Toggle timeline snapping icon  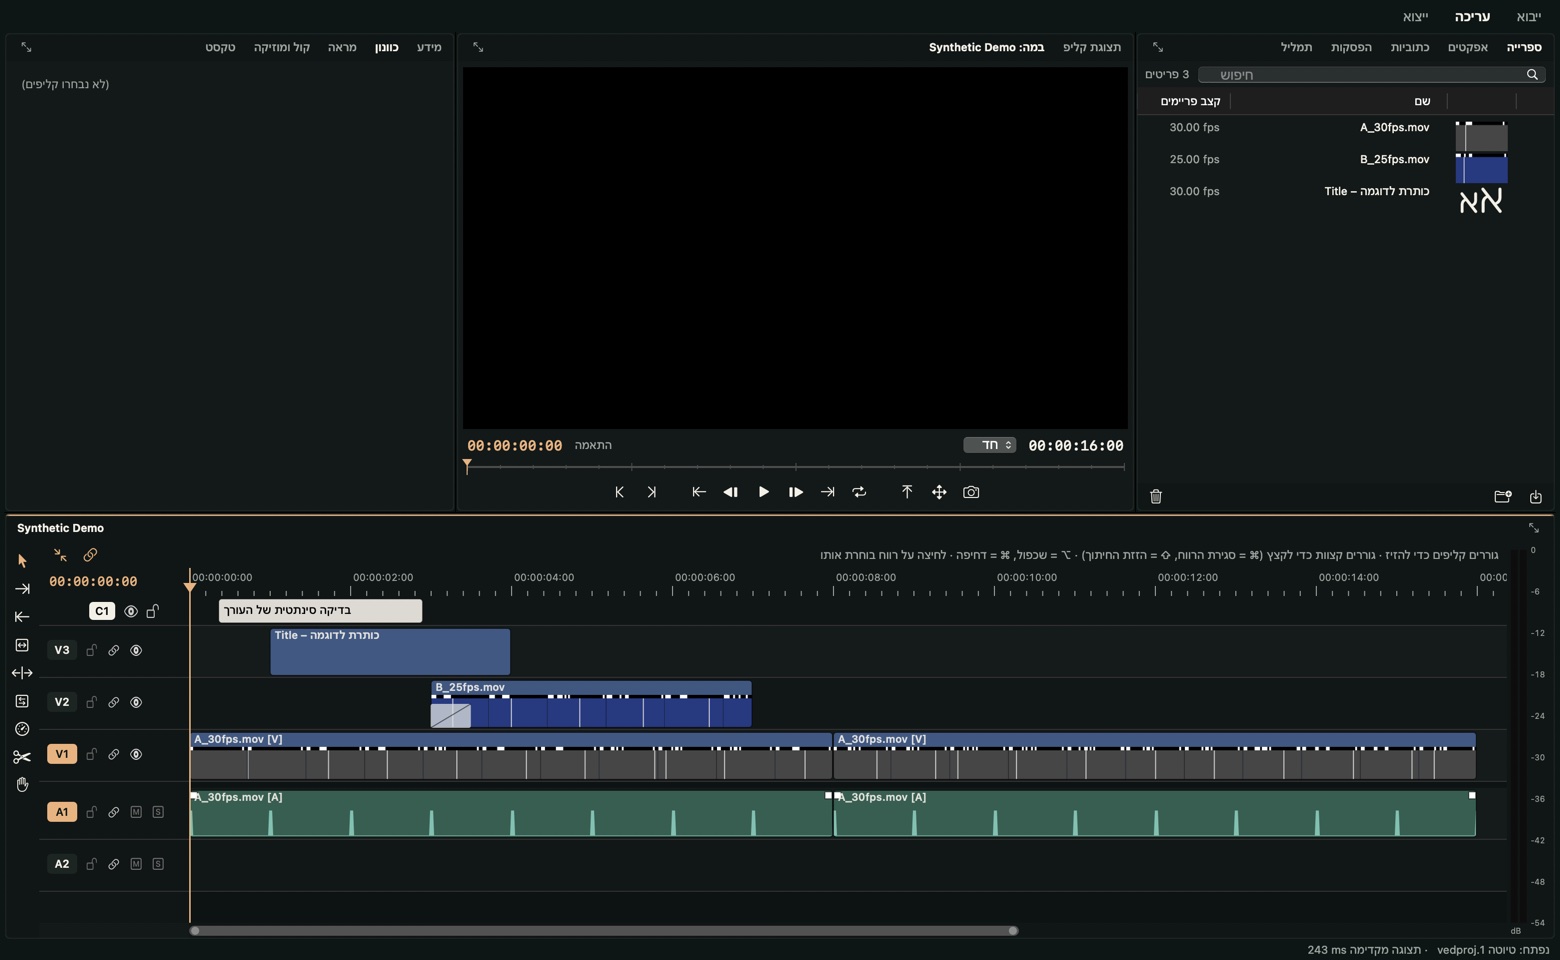(60, 555)
